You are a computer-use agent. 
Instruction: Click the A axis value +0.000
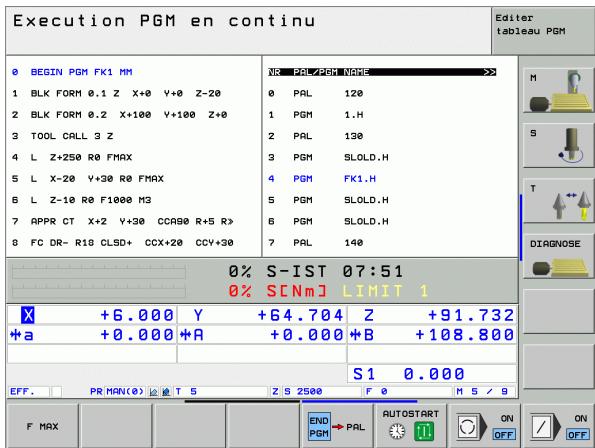point(307,335)
